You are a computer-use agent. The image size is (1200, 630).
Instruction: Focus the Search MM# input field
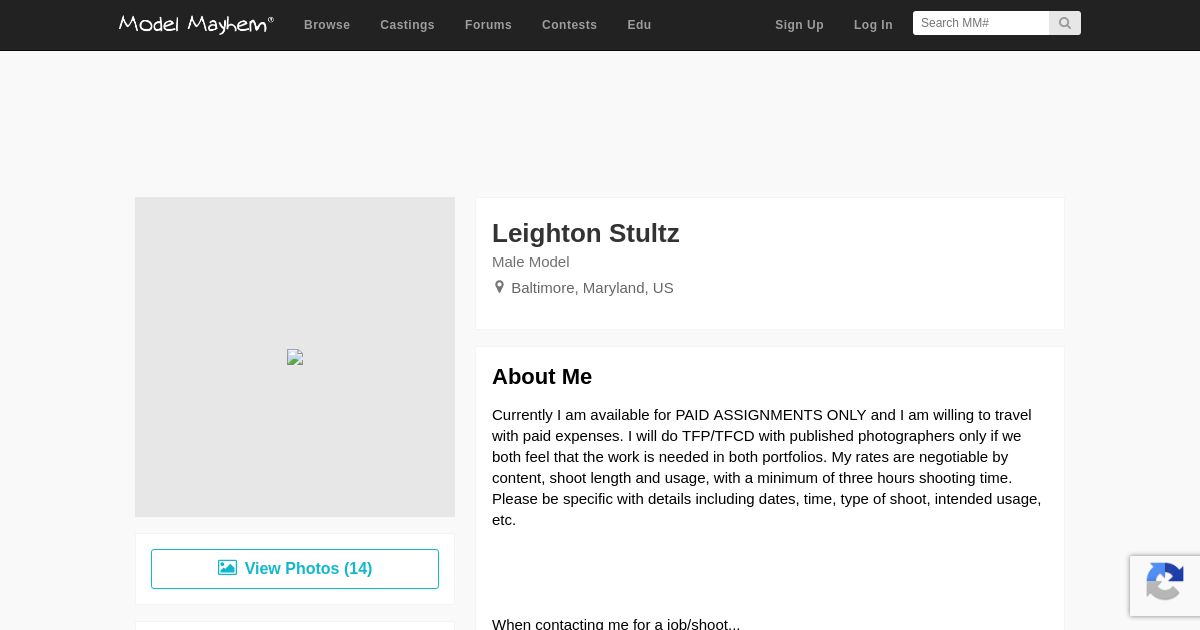pos(981,23)
